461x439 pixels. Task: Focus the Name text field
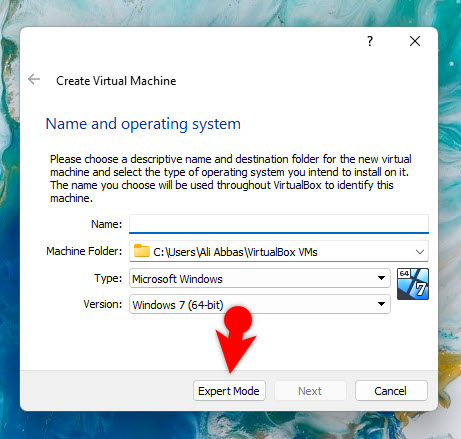click(x=279, y=224)
